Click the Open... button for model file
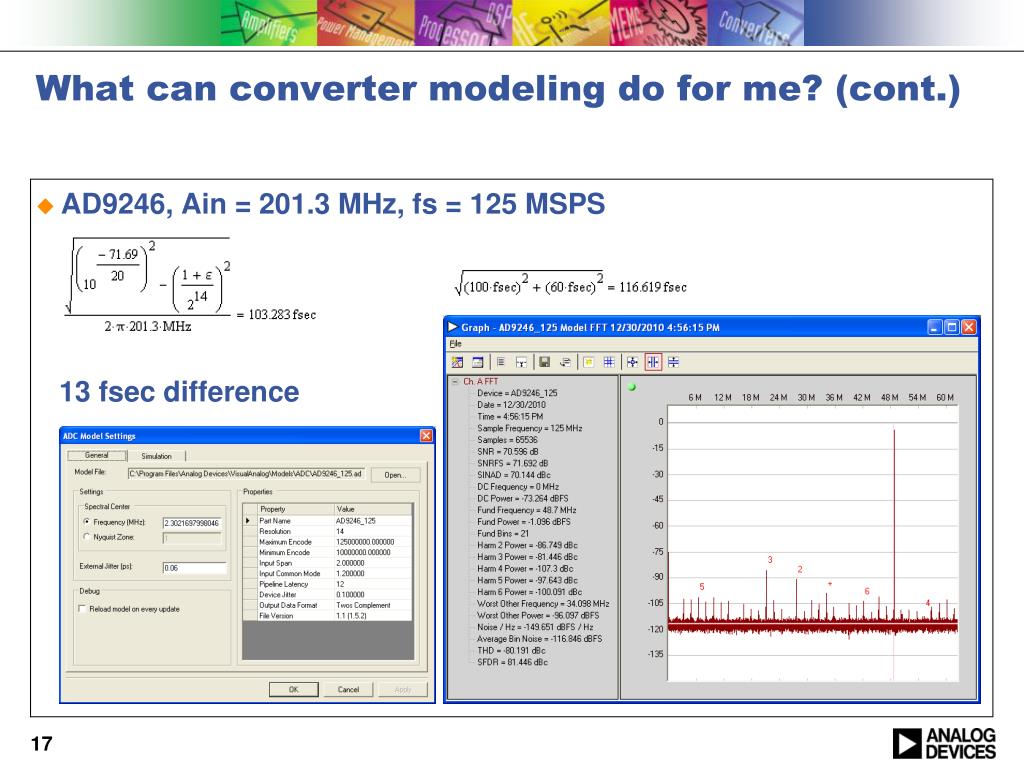 395,475
